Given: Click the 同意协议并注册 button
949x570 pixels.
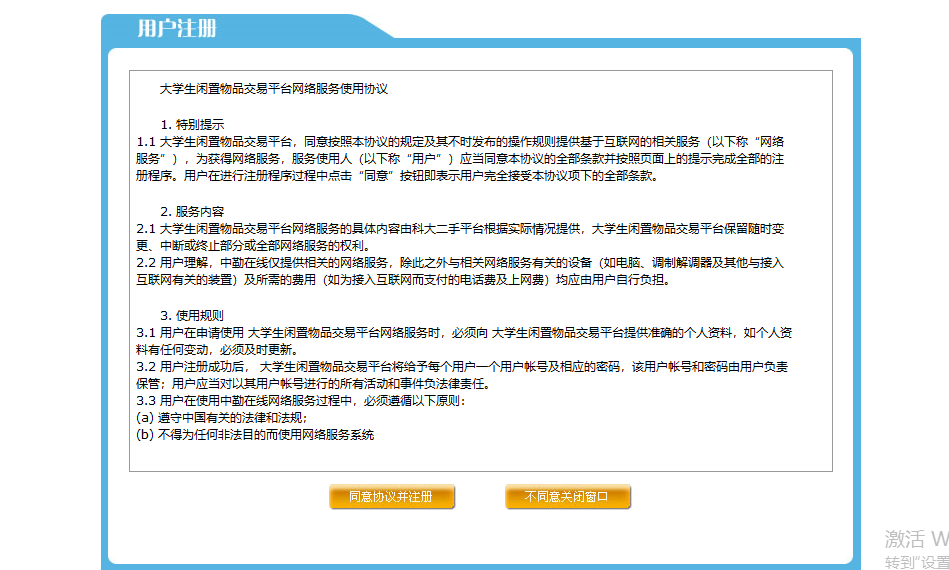Looking at the screenshot, I should point(392,497).
